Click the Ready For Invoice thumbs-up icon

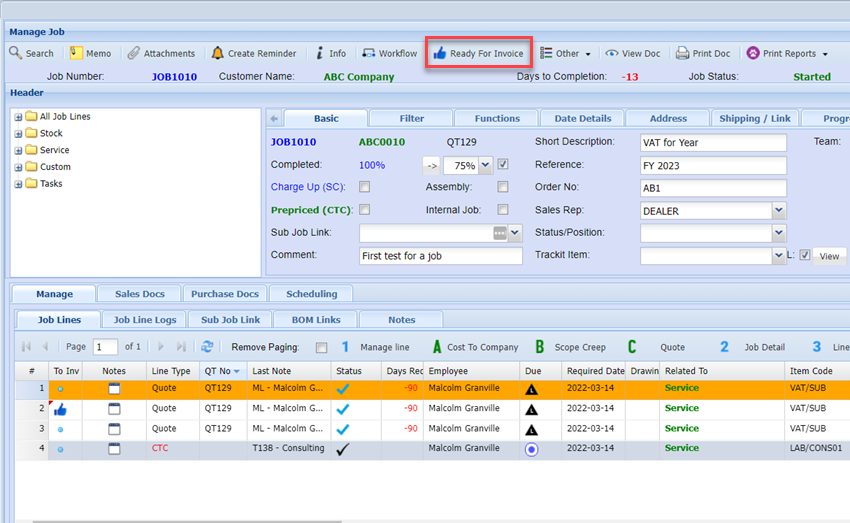click(x=439, y=53)
